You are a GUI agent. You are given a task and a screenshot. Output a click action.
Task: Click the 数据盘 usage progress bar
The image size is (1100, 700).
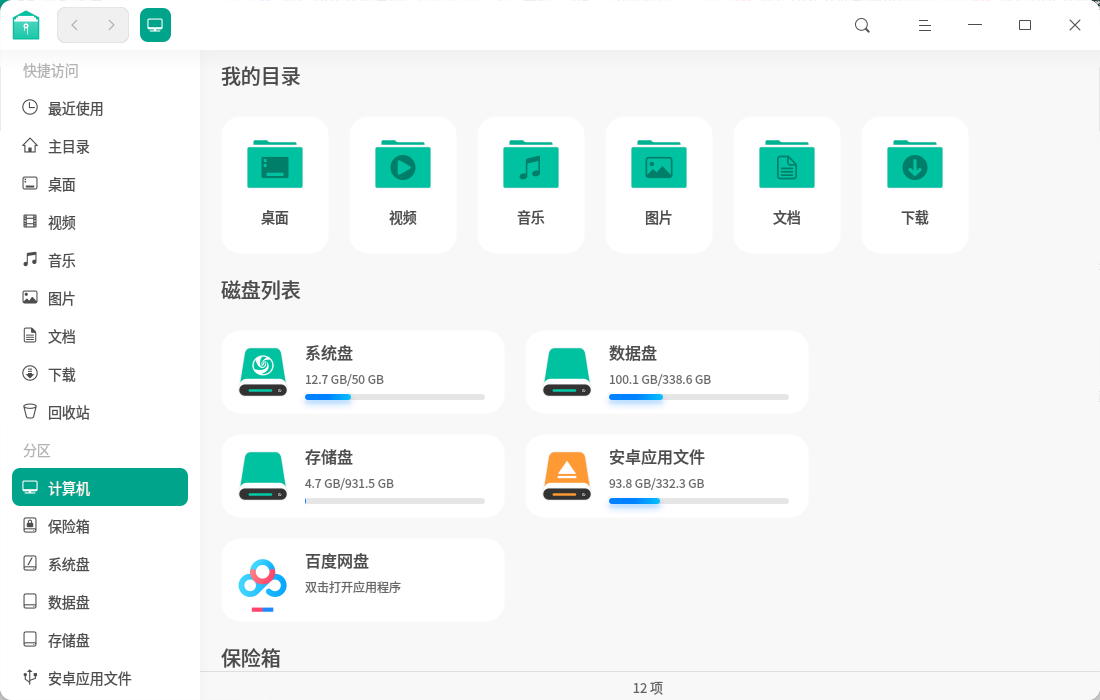click(x=699, y=397)
